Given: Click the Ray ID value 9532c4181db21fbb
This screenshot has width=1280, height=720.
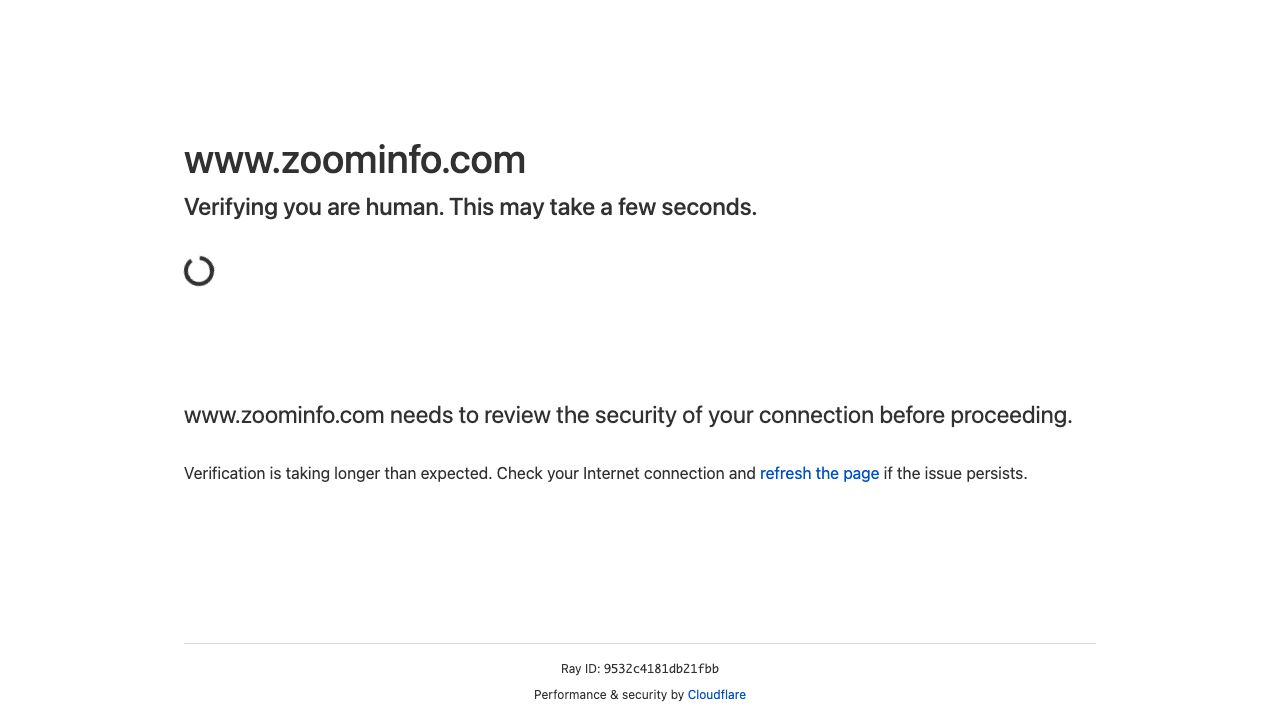Looking at the screenshot, I should 661,669.
